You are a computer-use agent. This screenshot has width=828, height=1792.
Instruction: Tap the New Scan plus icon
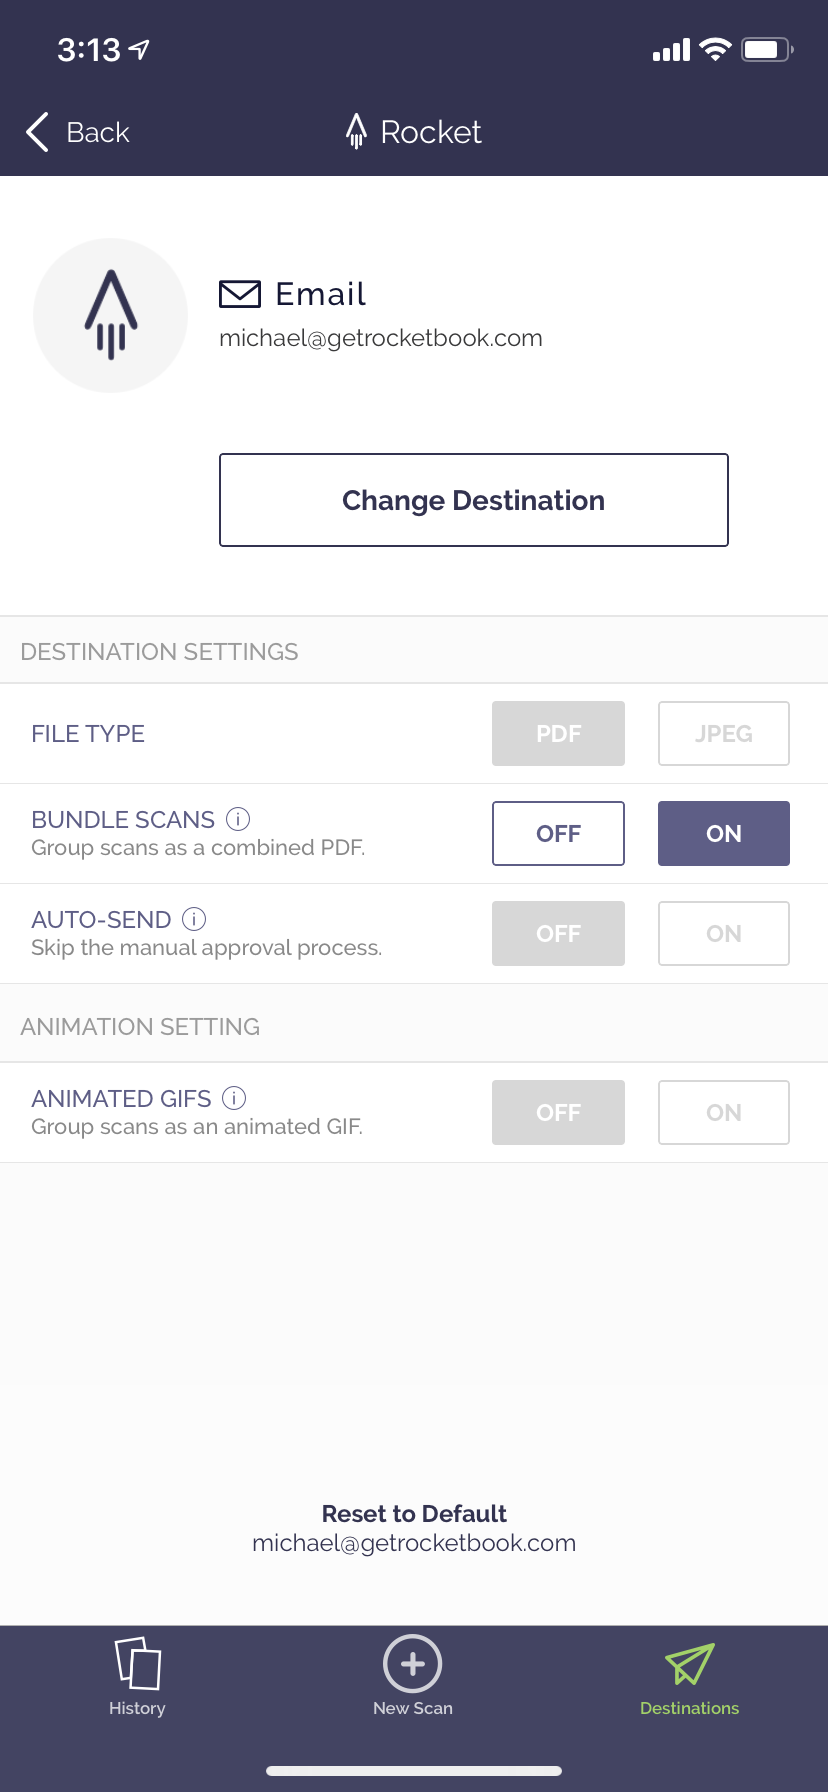(413, 1663)
